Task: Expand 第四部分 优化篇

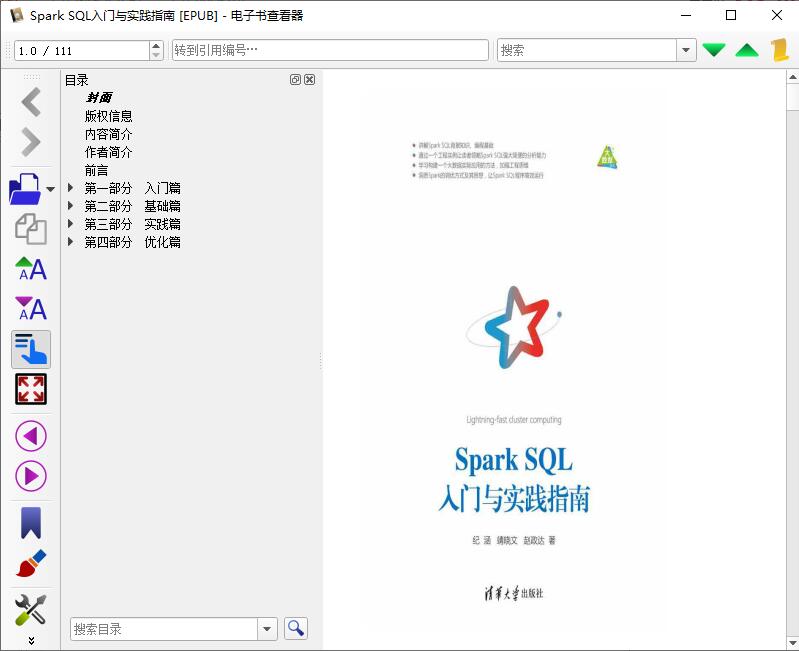Action: coord(71,241)
